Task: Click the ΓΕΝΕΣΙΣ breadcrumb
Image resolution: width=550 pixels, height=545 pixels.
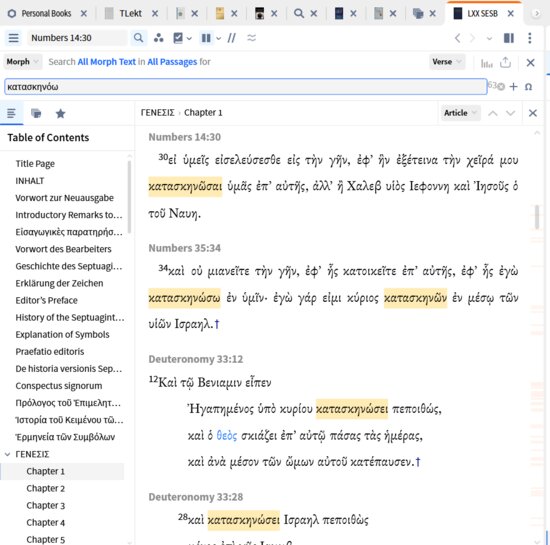Action: click(x=157, y=113)
